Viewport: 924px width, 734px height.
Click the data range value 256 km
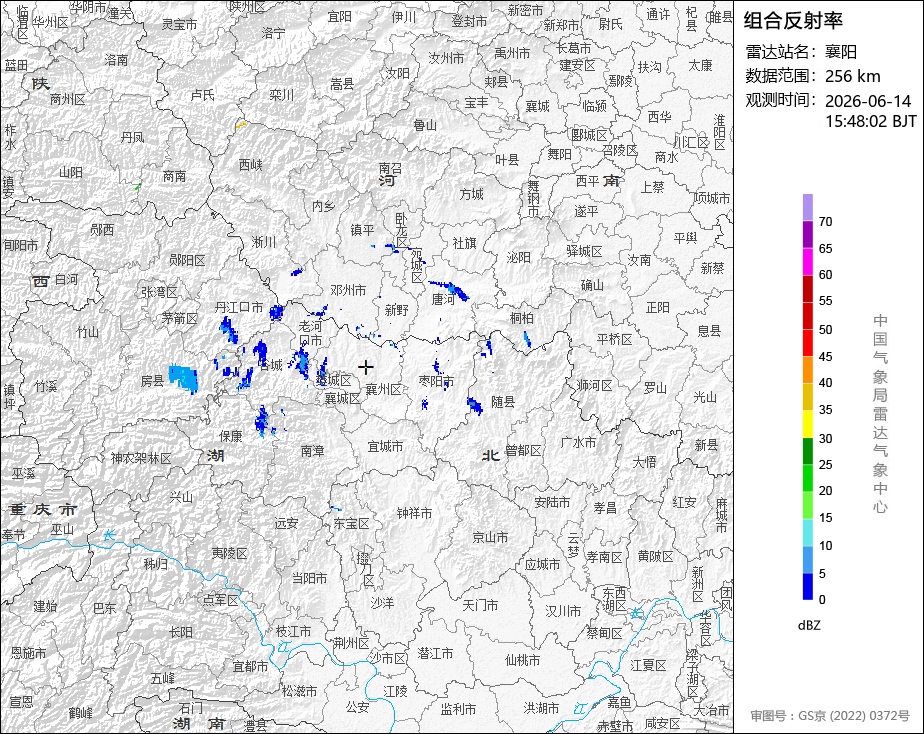pos(853,76)
